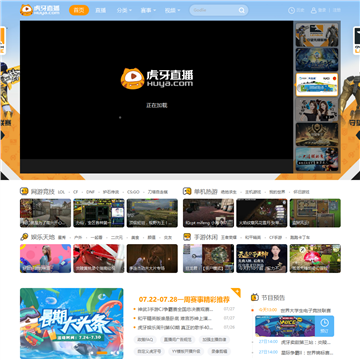Open the 世界大学生电子竞技联赛 schedule entry
Image resolution: width=360 pixels, height=360 pixels.
coord(305,310)
